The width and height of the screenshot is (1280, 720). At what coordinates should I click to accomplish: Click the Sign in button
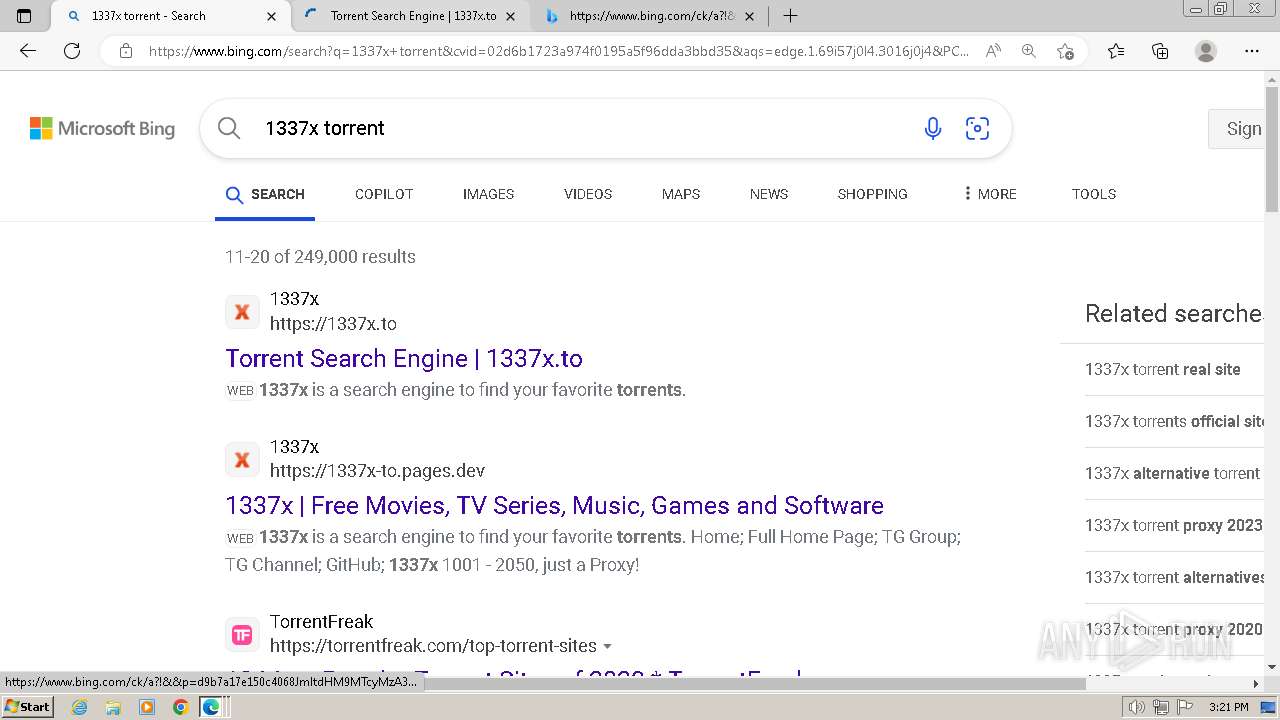point(1238,128)
